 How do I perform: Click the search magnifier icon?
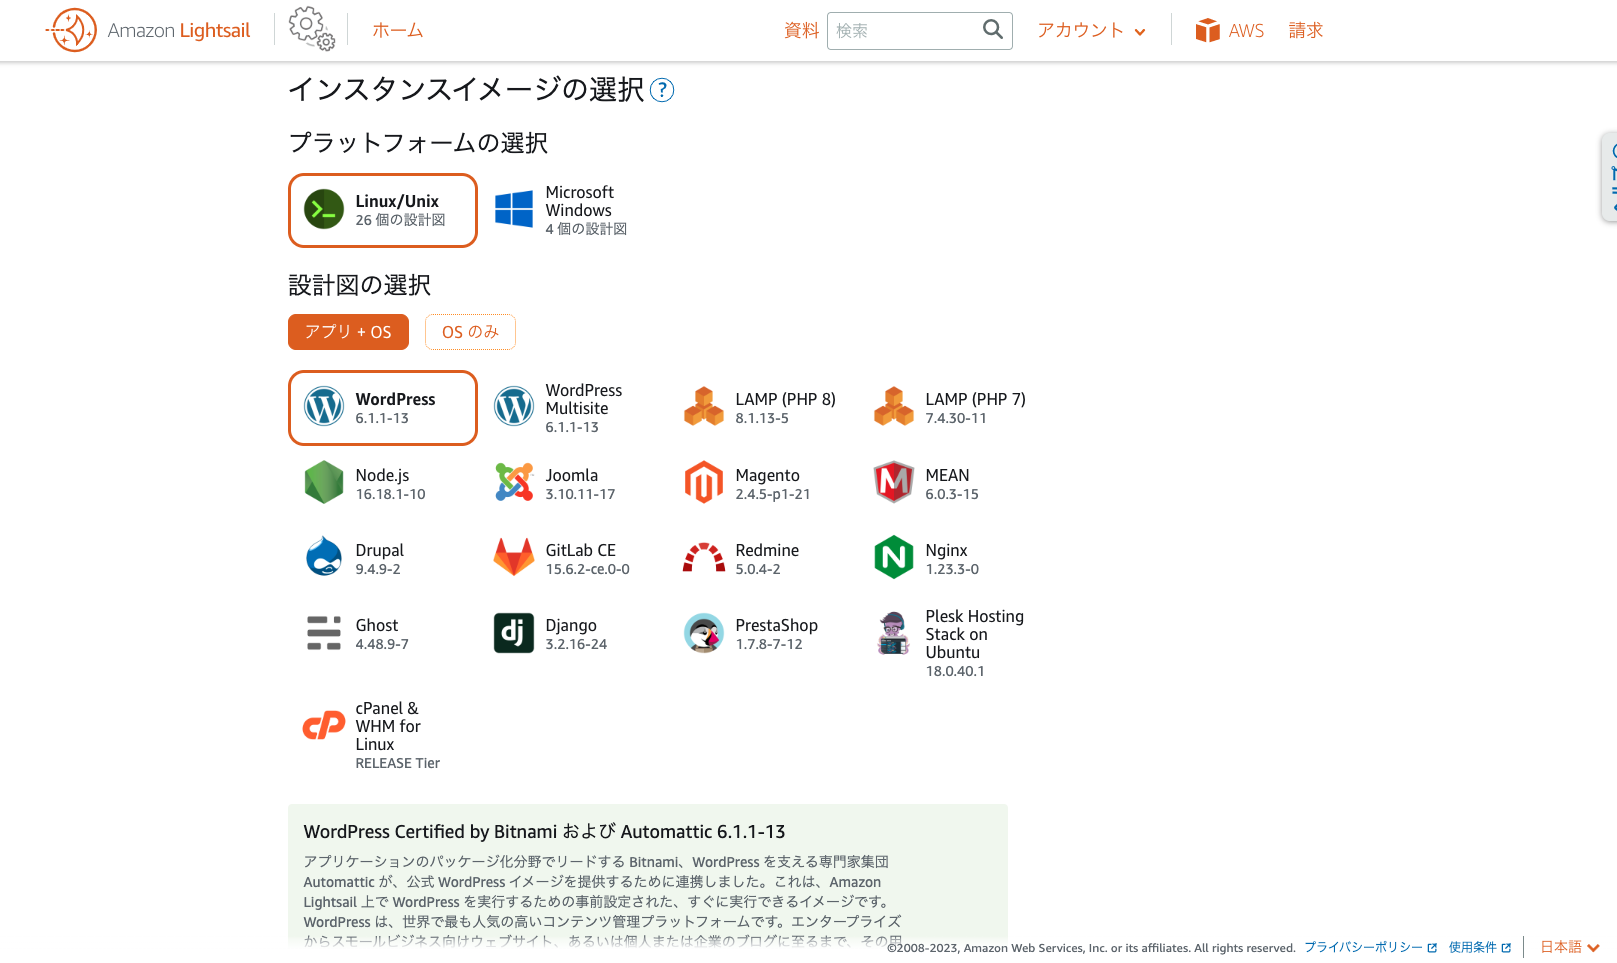click(x=992, y=30)
